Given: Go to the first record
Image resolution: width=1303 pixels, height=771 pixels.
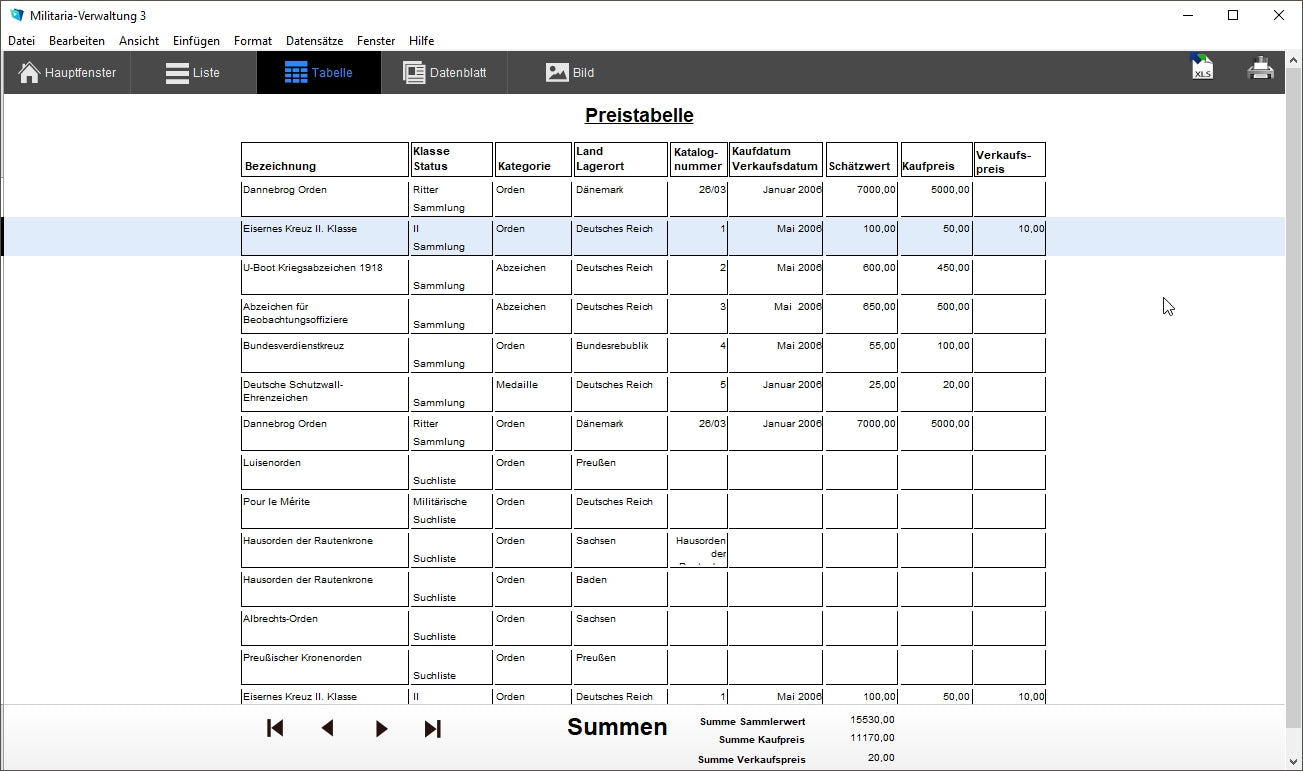Looking at the screenshot, I should (x=275, y=729).
